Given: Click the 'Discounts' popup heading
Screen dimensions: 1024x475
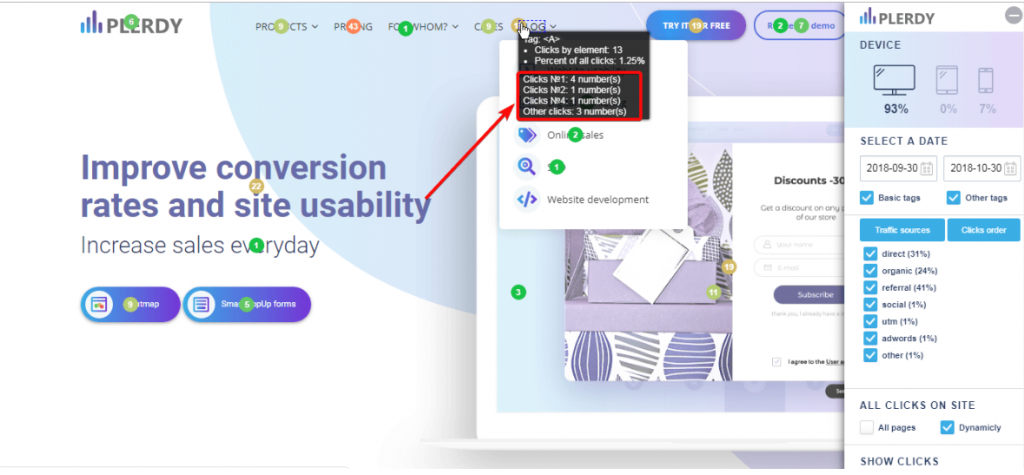Looking at the screenshot, I should [x=807, y=180].
